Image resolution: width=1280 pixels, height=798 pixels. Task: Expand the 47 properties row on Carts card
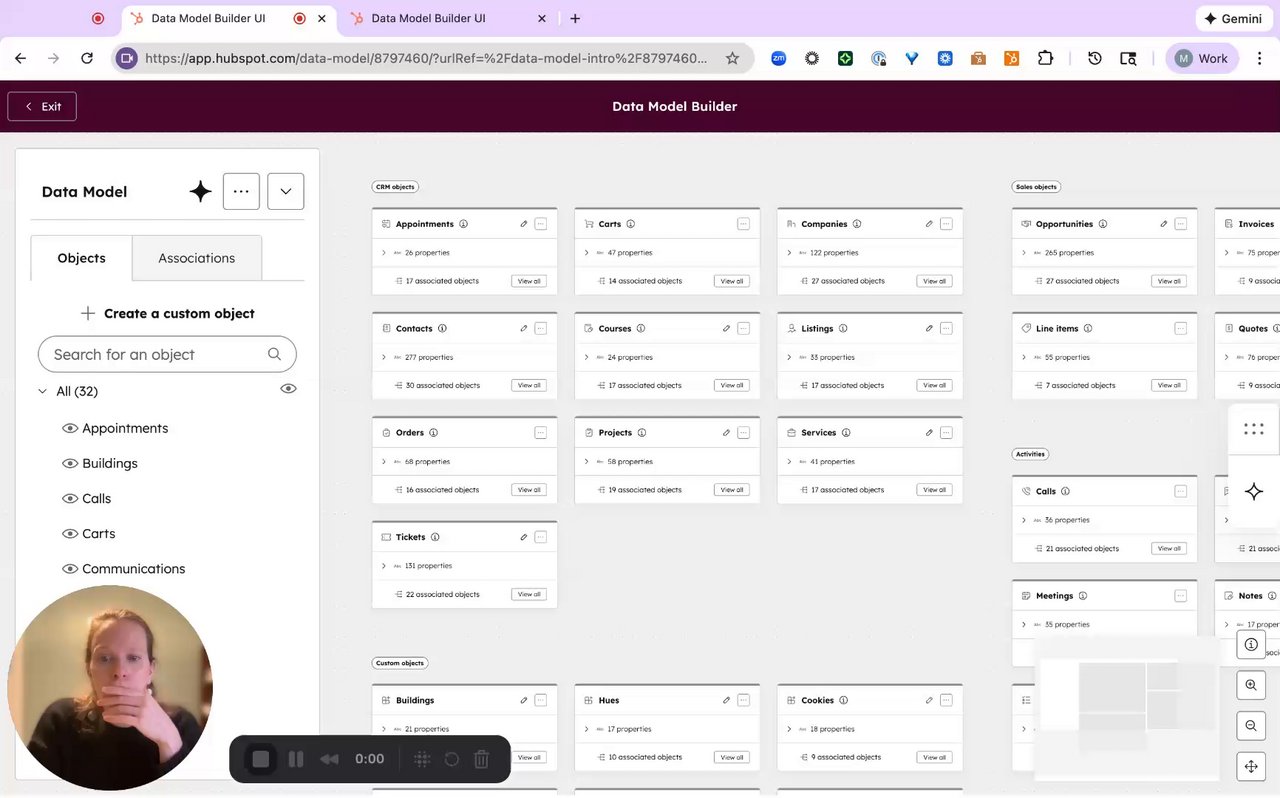(587, 253)
